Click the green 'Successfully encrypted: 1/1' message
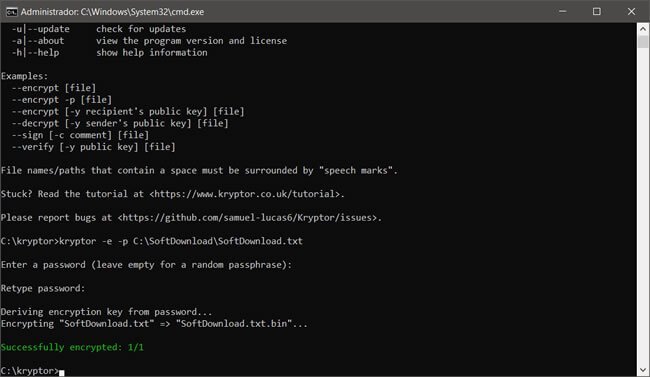650x377 pixels. coord(72,347)
